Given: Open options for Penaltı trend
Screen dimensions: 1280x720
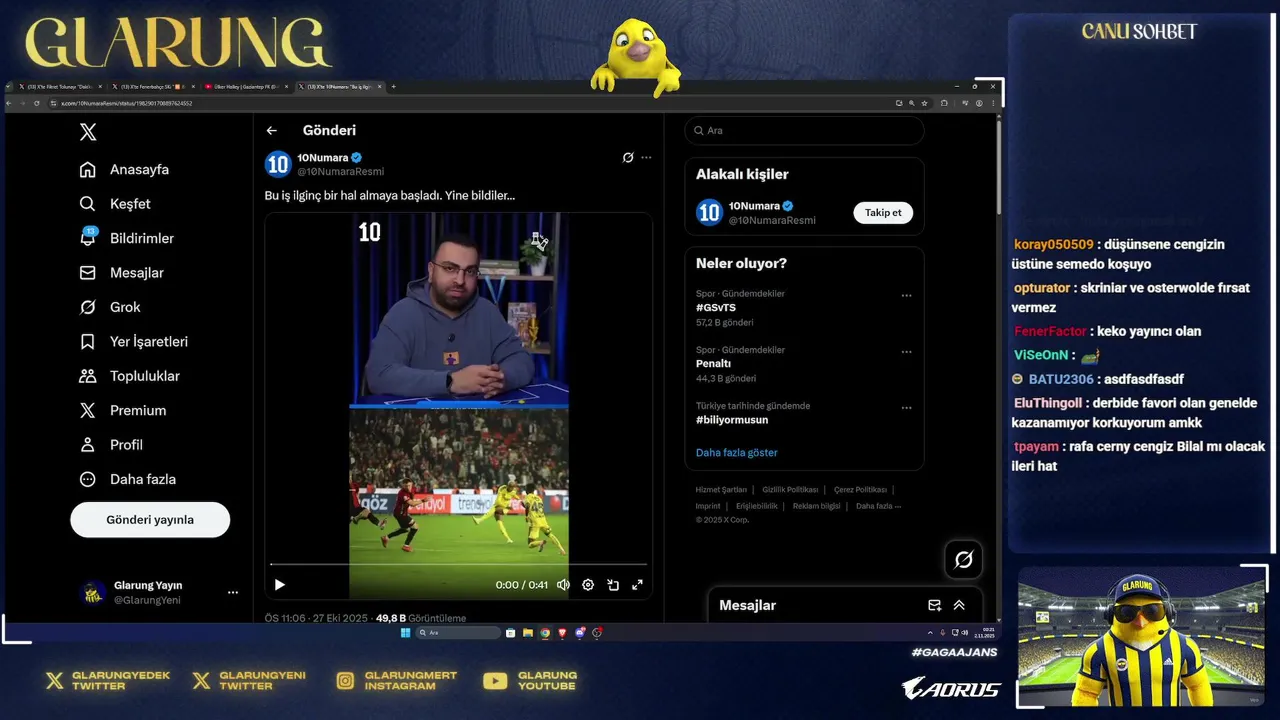Looking at the screenshot, I should click(x=906, y=352).
